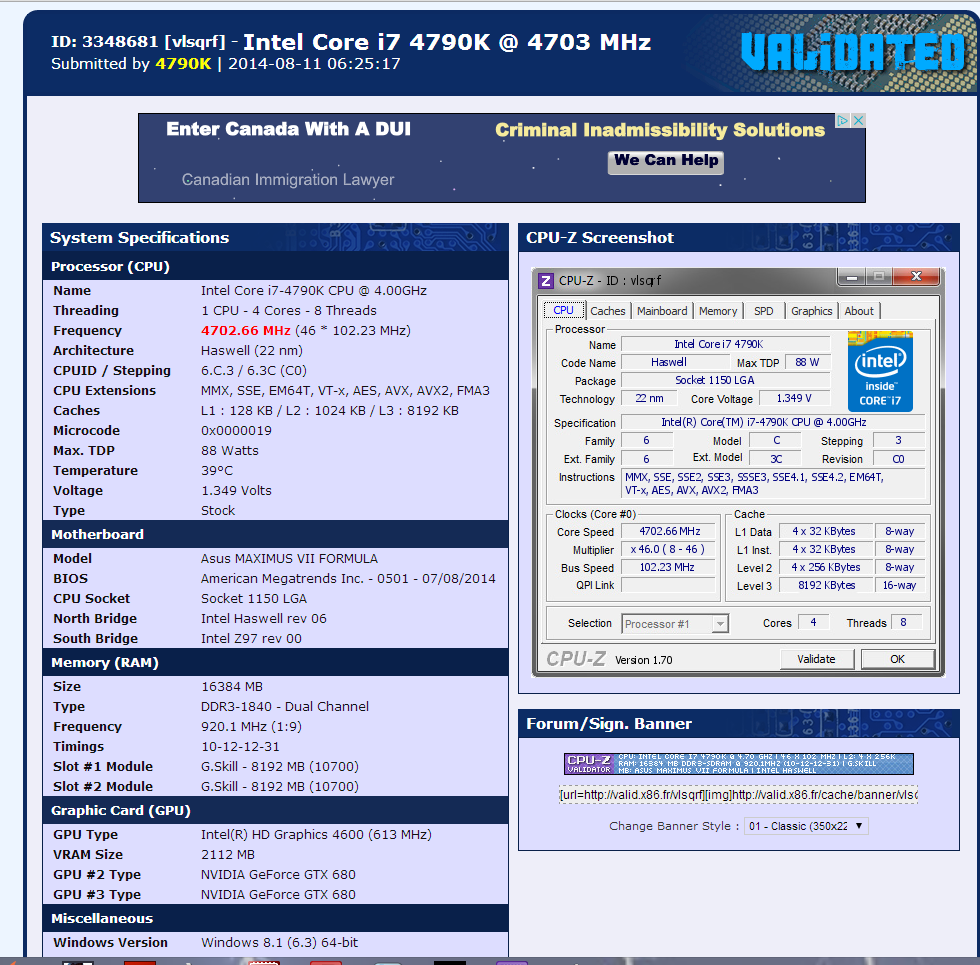
Task: Close the banner ad with the X icon
Action: 858,121
